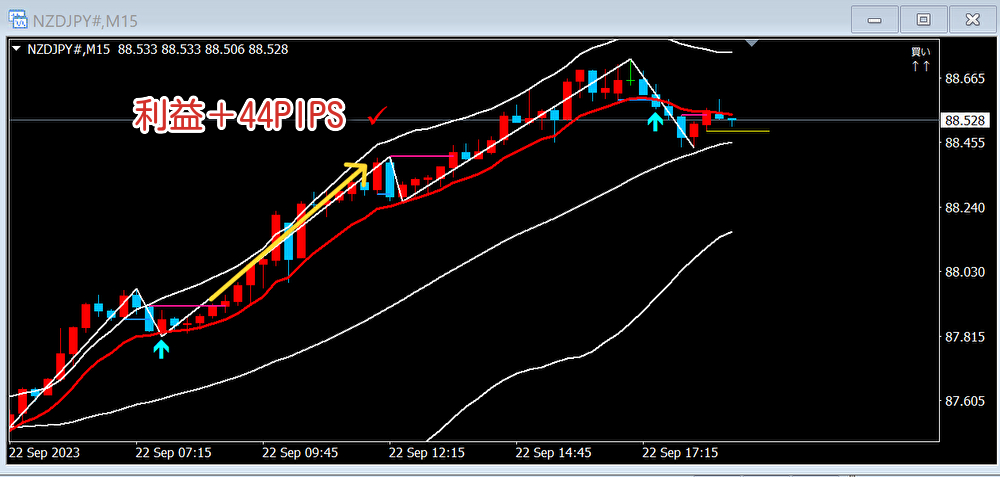Click the 22 Sep 12:15 time label
Screen dimensions: 1000x477
[427, 453]
